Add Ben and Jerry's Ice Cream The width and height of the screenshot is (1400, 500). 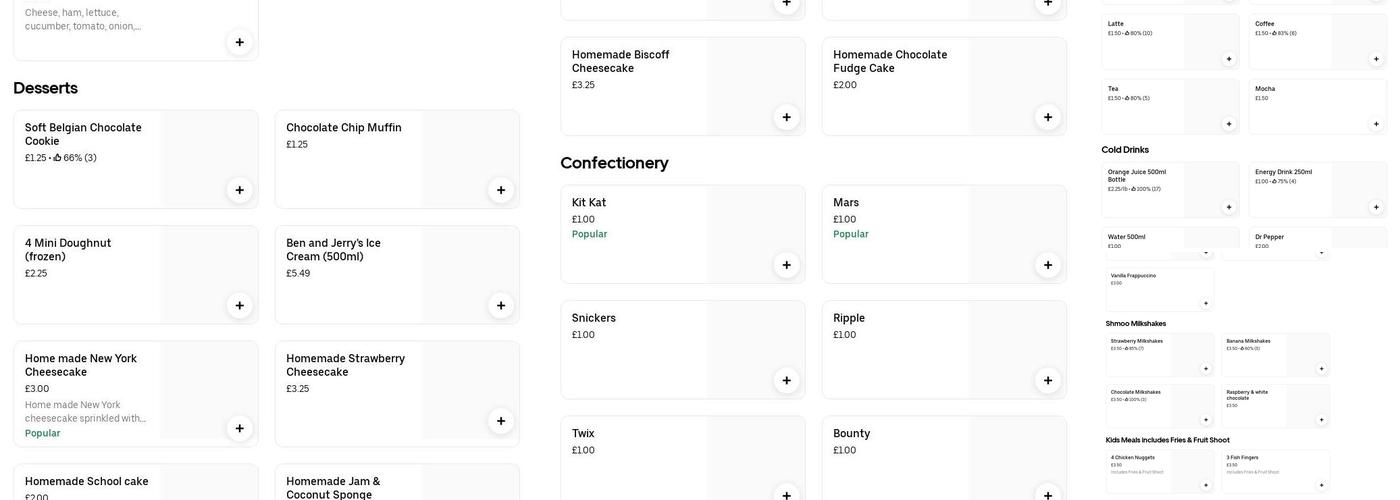[501, 306]
